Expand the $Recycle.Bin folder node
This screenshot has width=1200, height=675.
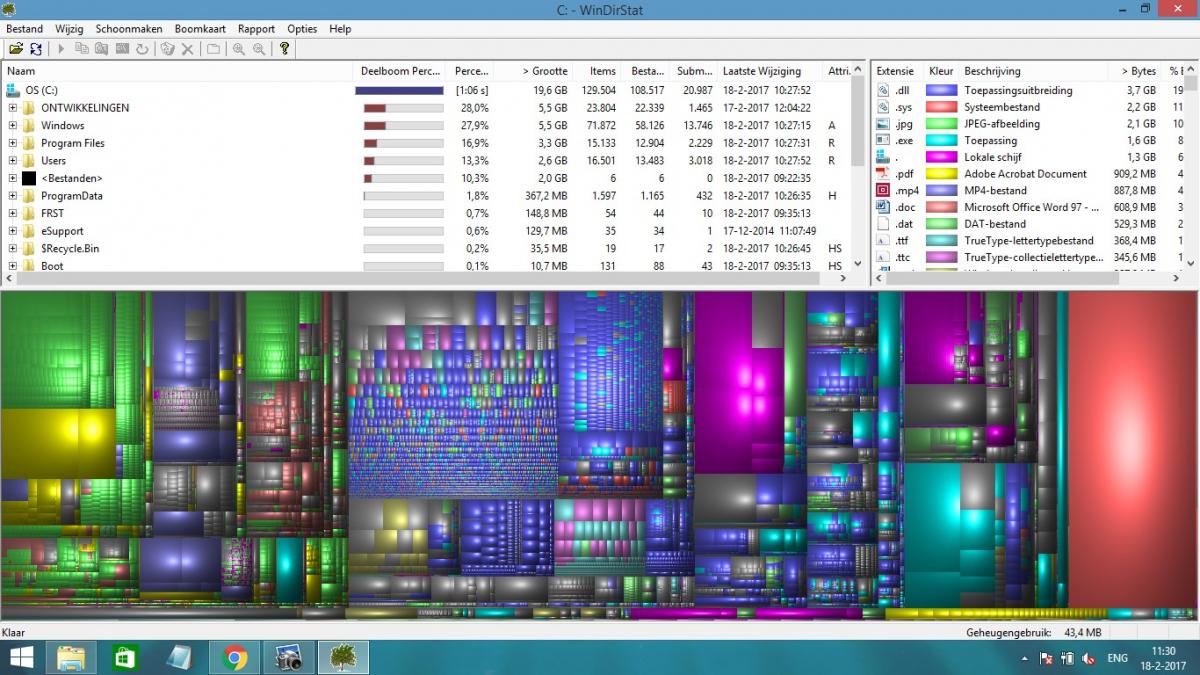point(13,248)
